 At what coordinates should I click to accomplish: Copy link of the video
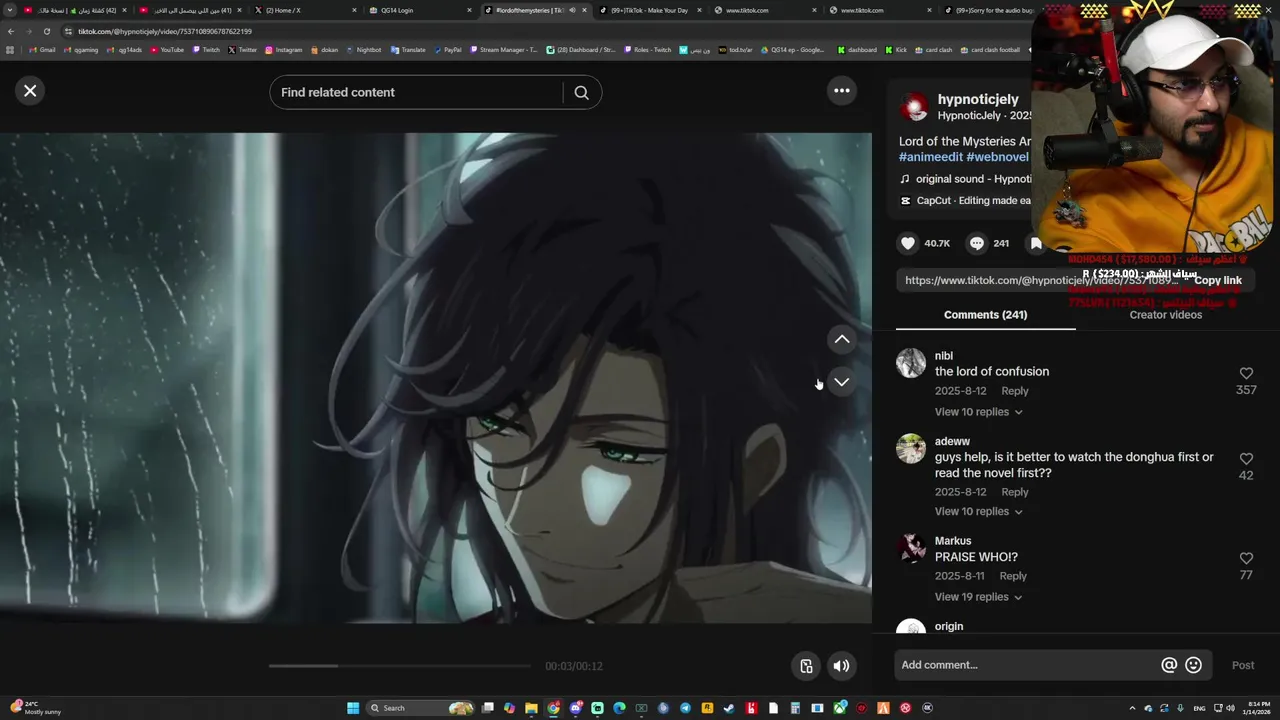pyautogui.click(x=1217, y=281)
